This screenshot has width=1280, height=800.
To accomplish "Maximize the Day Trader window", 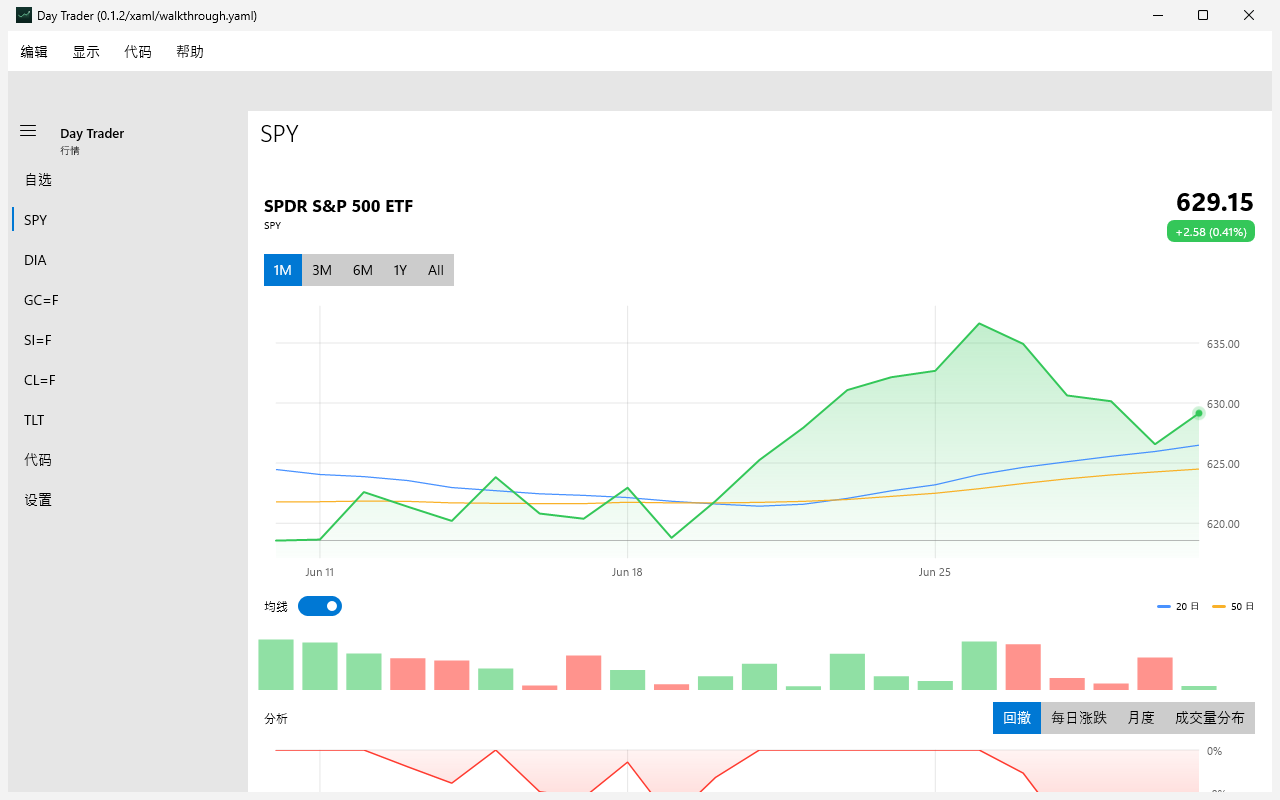I will click(1203, 15).
